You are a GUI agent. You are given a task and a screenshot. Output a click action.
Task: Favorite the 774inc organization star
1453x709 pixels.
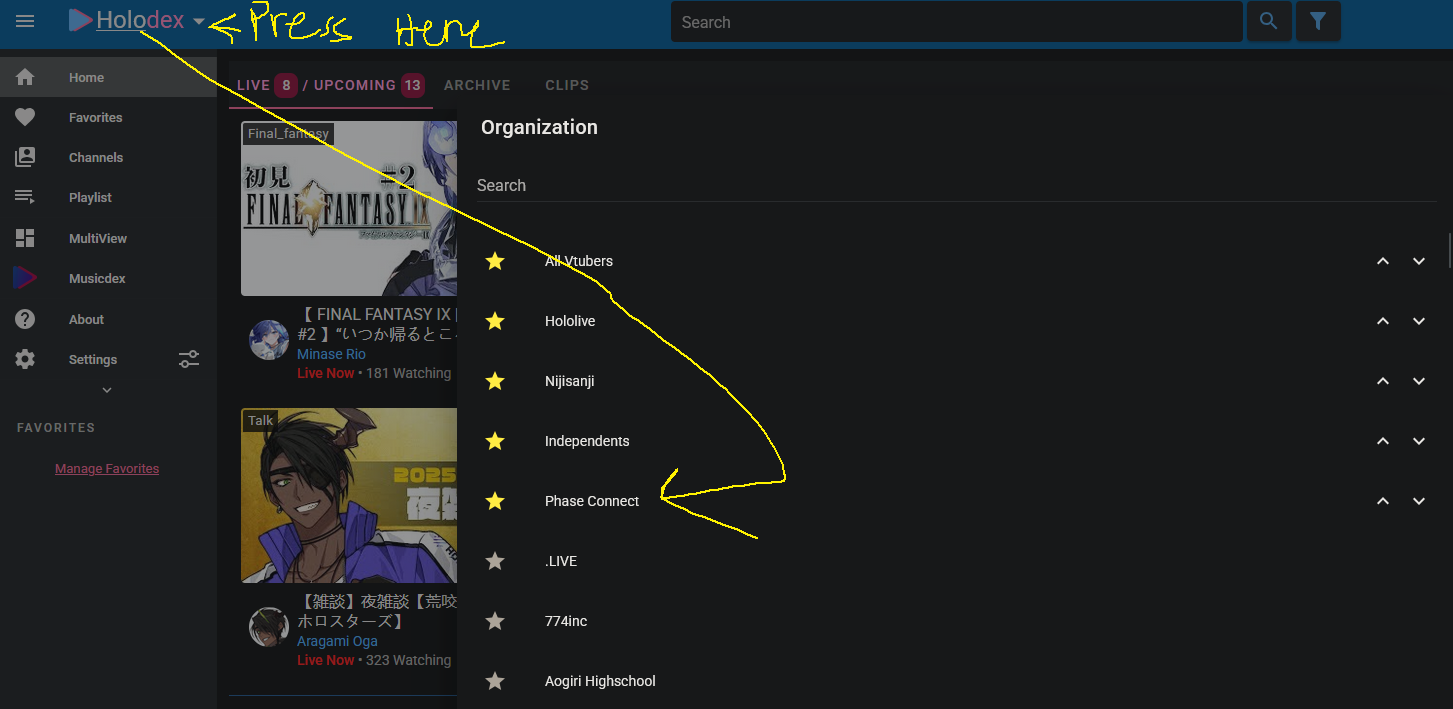pyautogui.click(x=495, y=621)
